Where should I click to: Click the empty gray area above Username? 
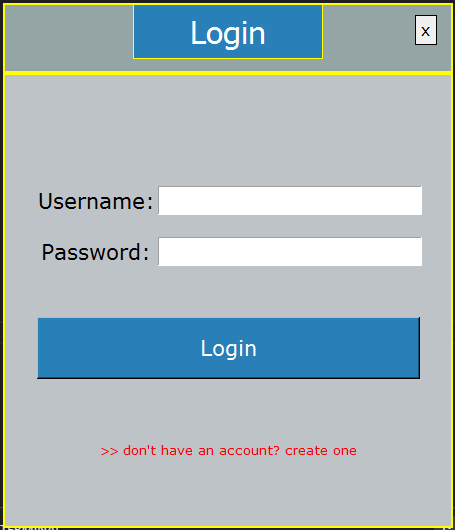tap(228, 130)
